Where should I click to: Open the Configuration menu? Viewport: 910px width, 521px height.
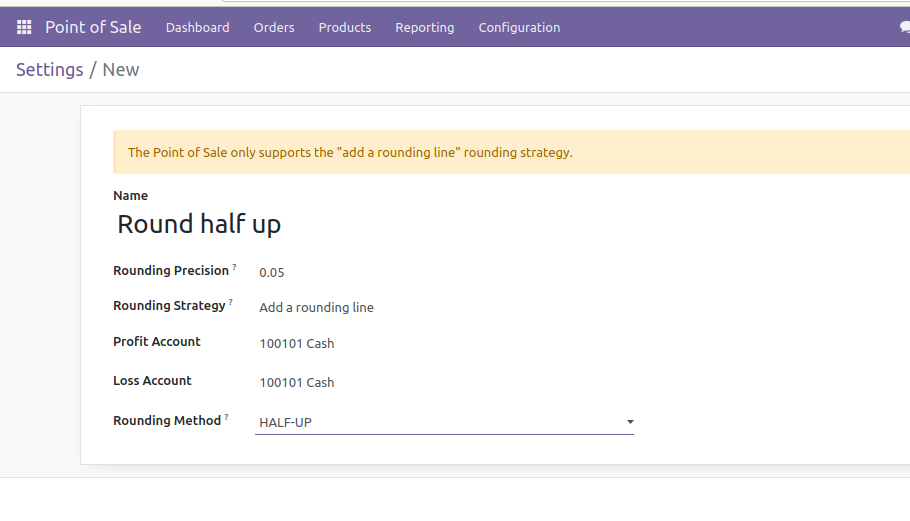click(x=519, y=28)
